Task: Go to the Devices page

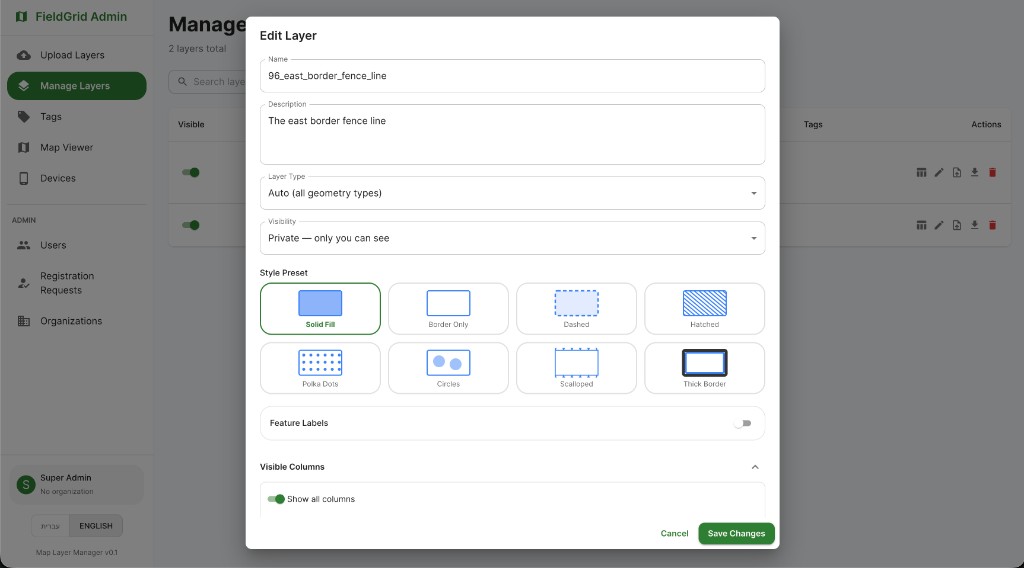Action: (76, 178)
